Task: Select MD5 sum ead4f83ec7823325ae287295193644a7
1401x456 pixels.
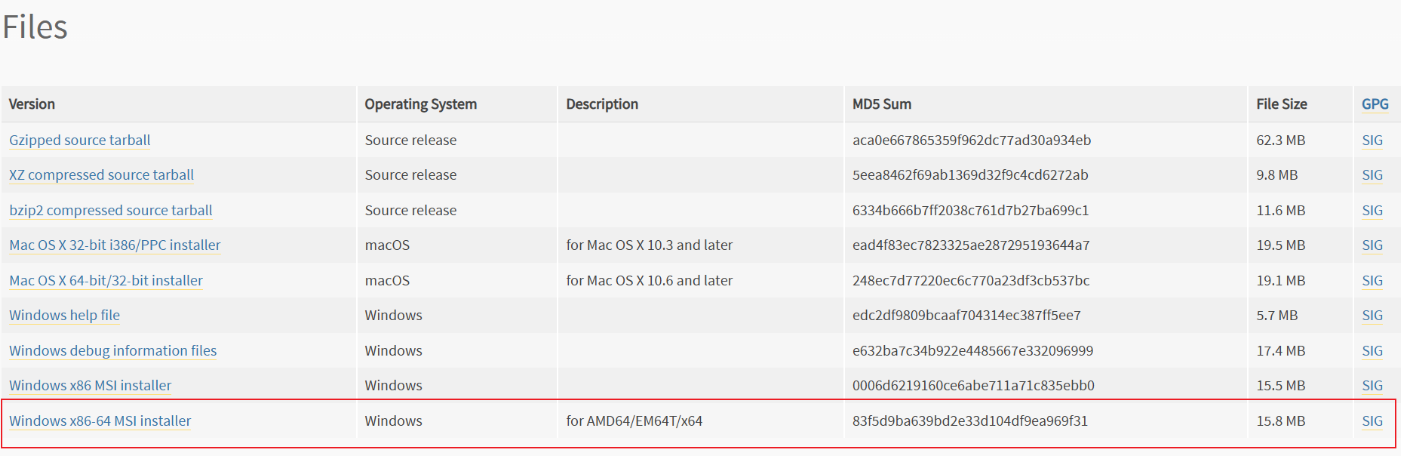Action: coord(971,245)
